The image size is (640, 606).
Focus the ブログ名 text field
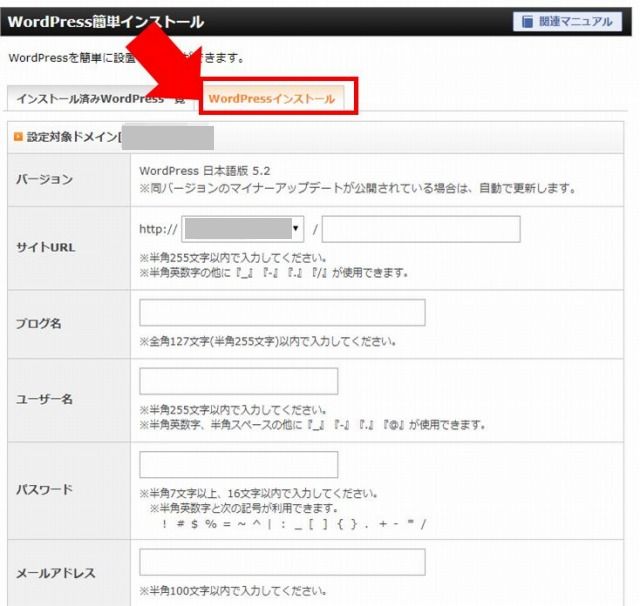tap(282, 313)
